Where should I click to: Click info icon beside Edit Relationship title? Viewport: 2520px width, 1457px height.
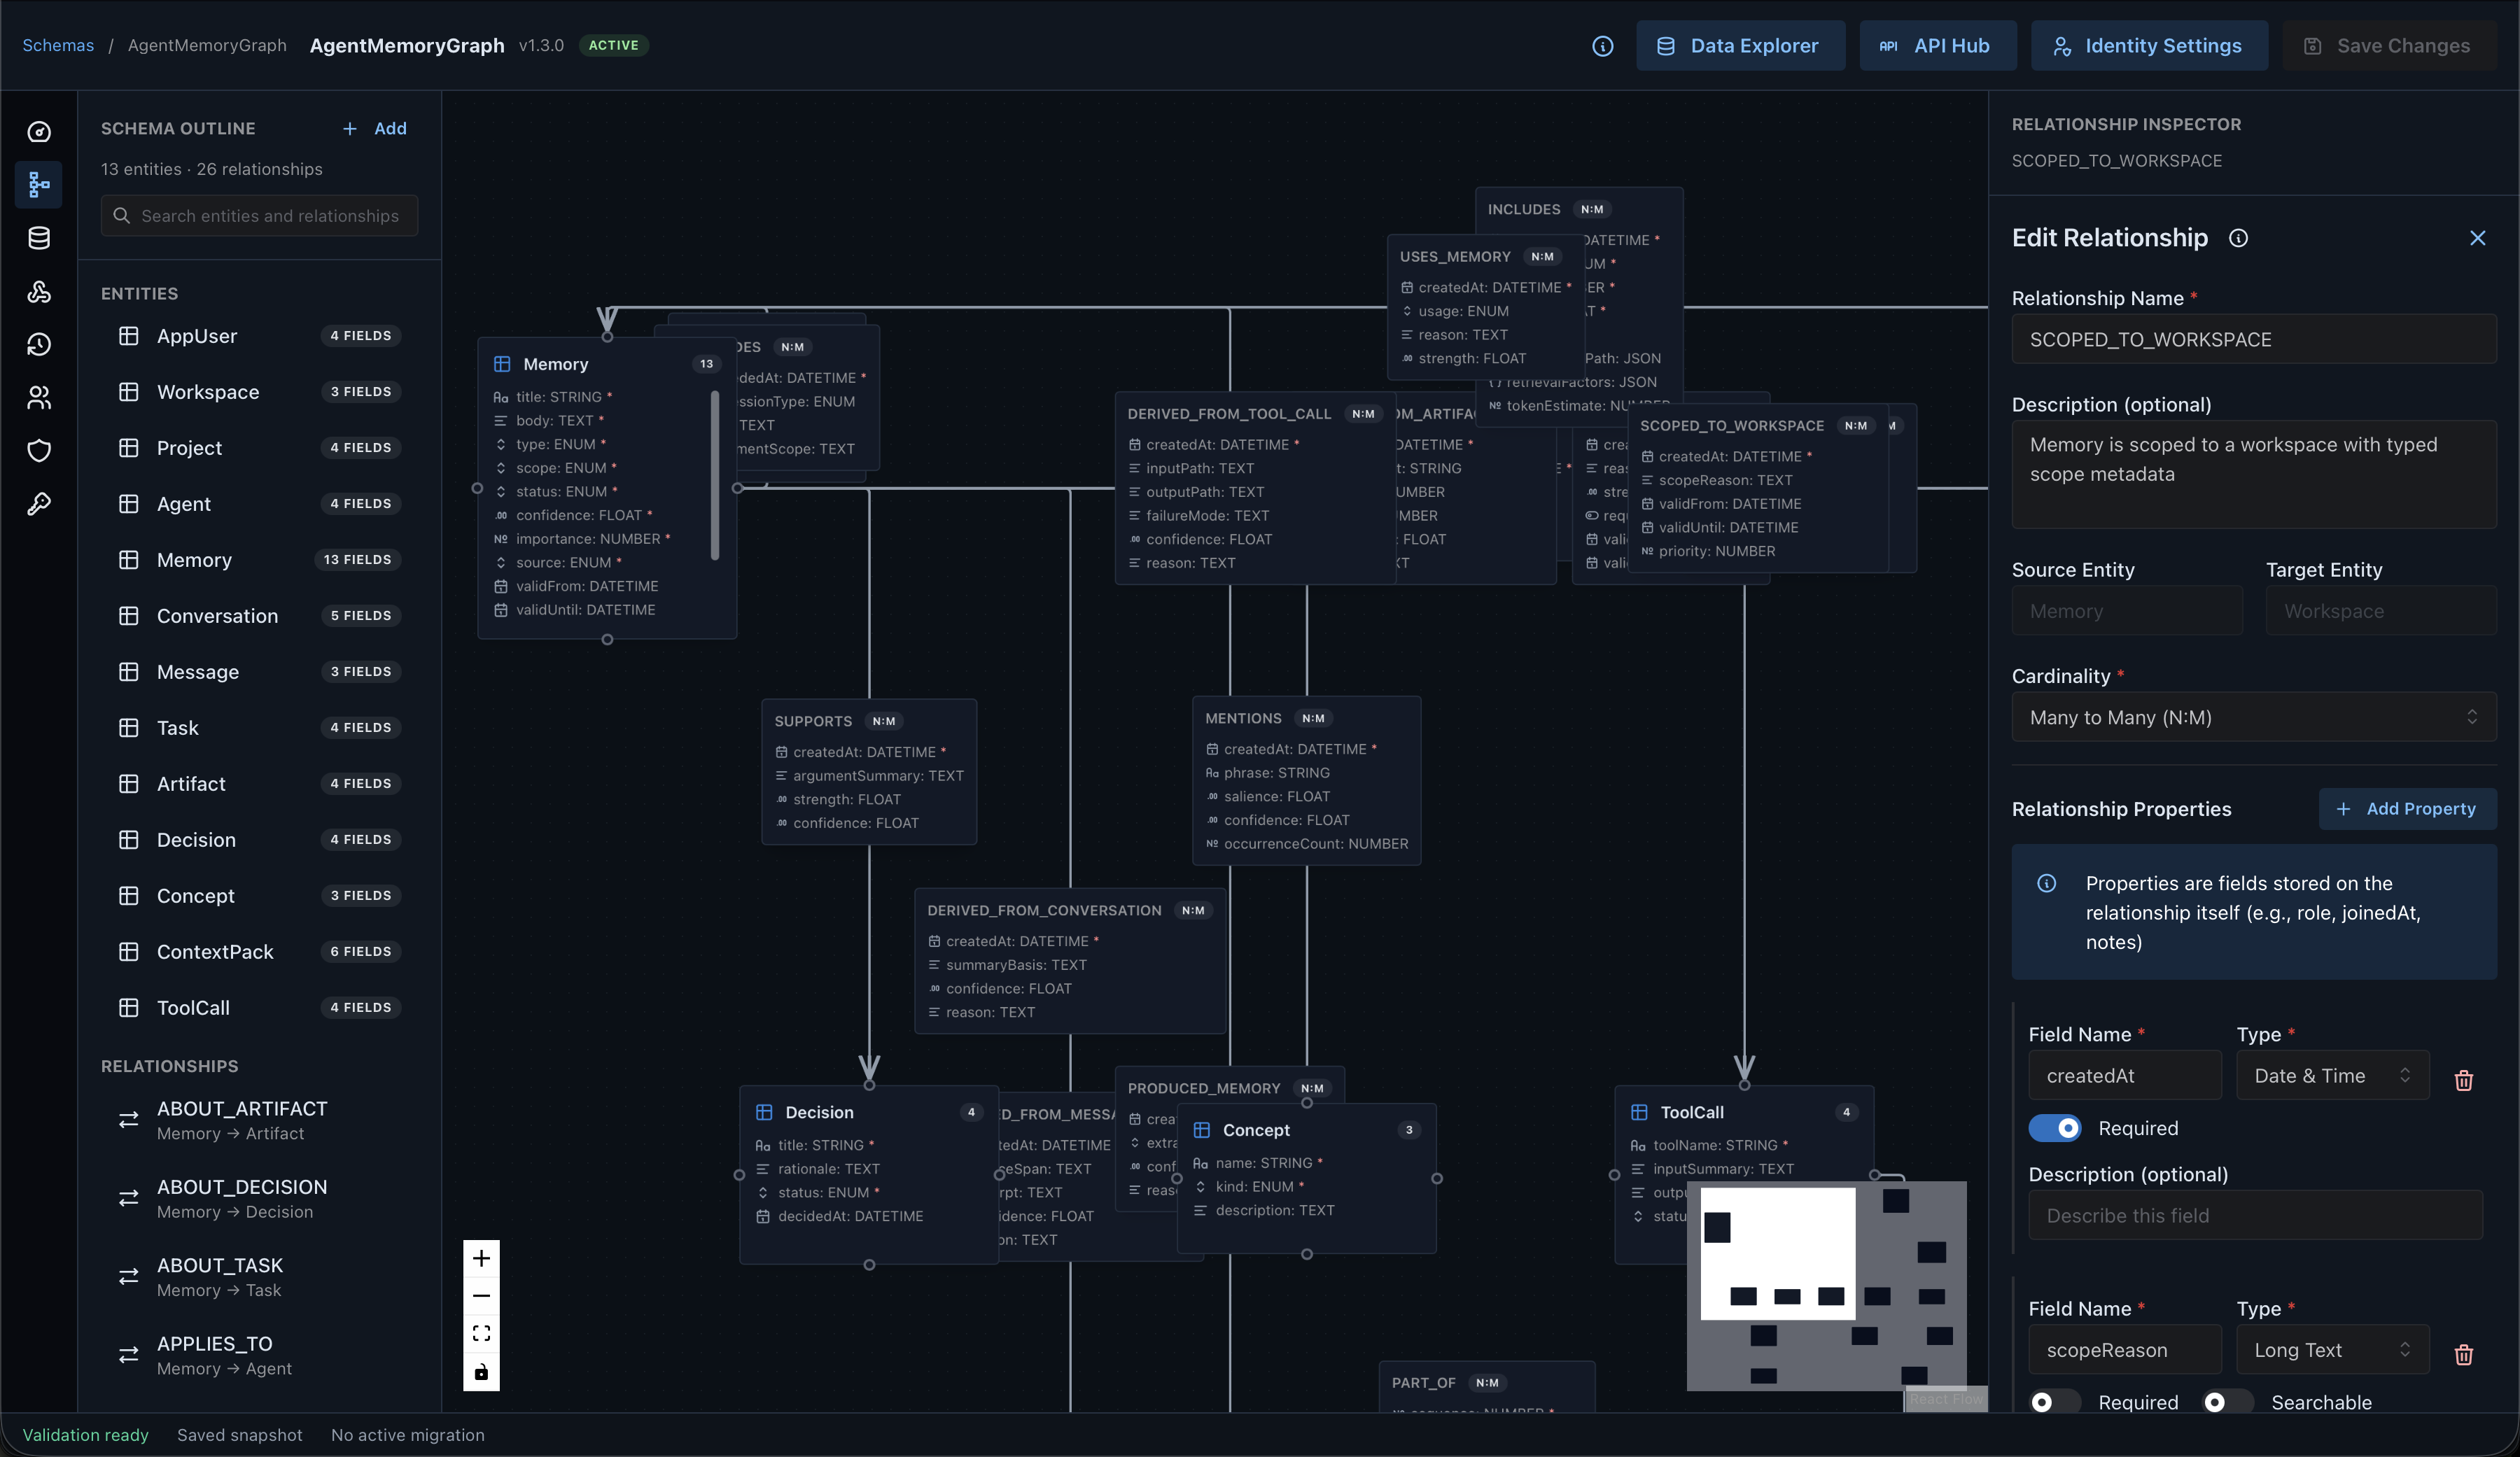(x=2238, y=238)
